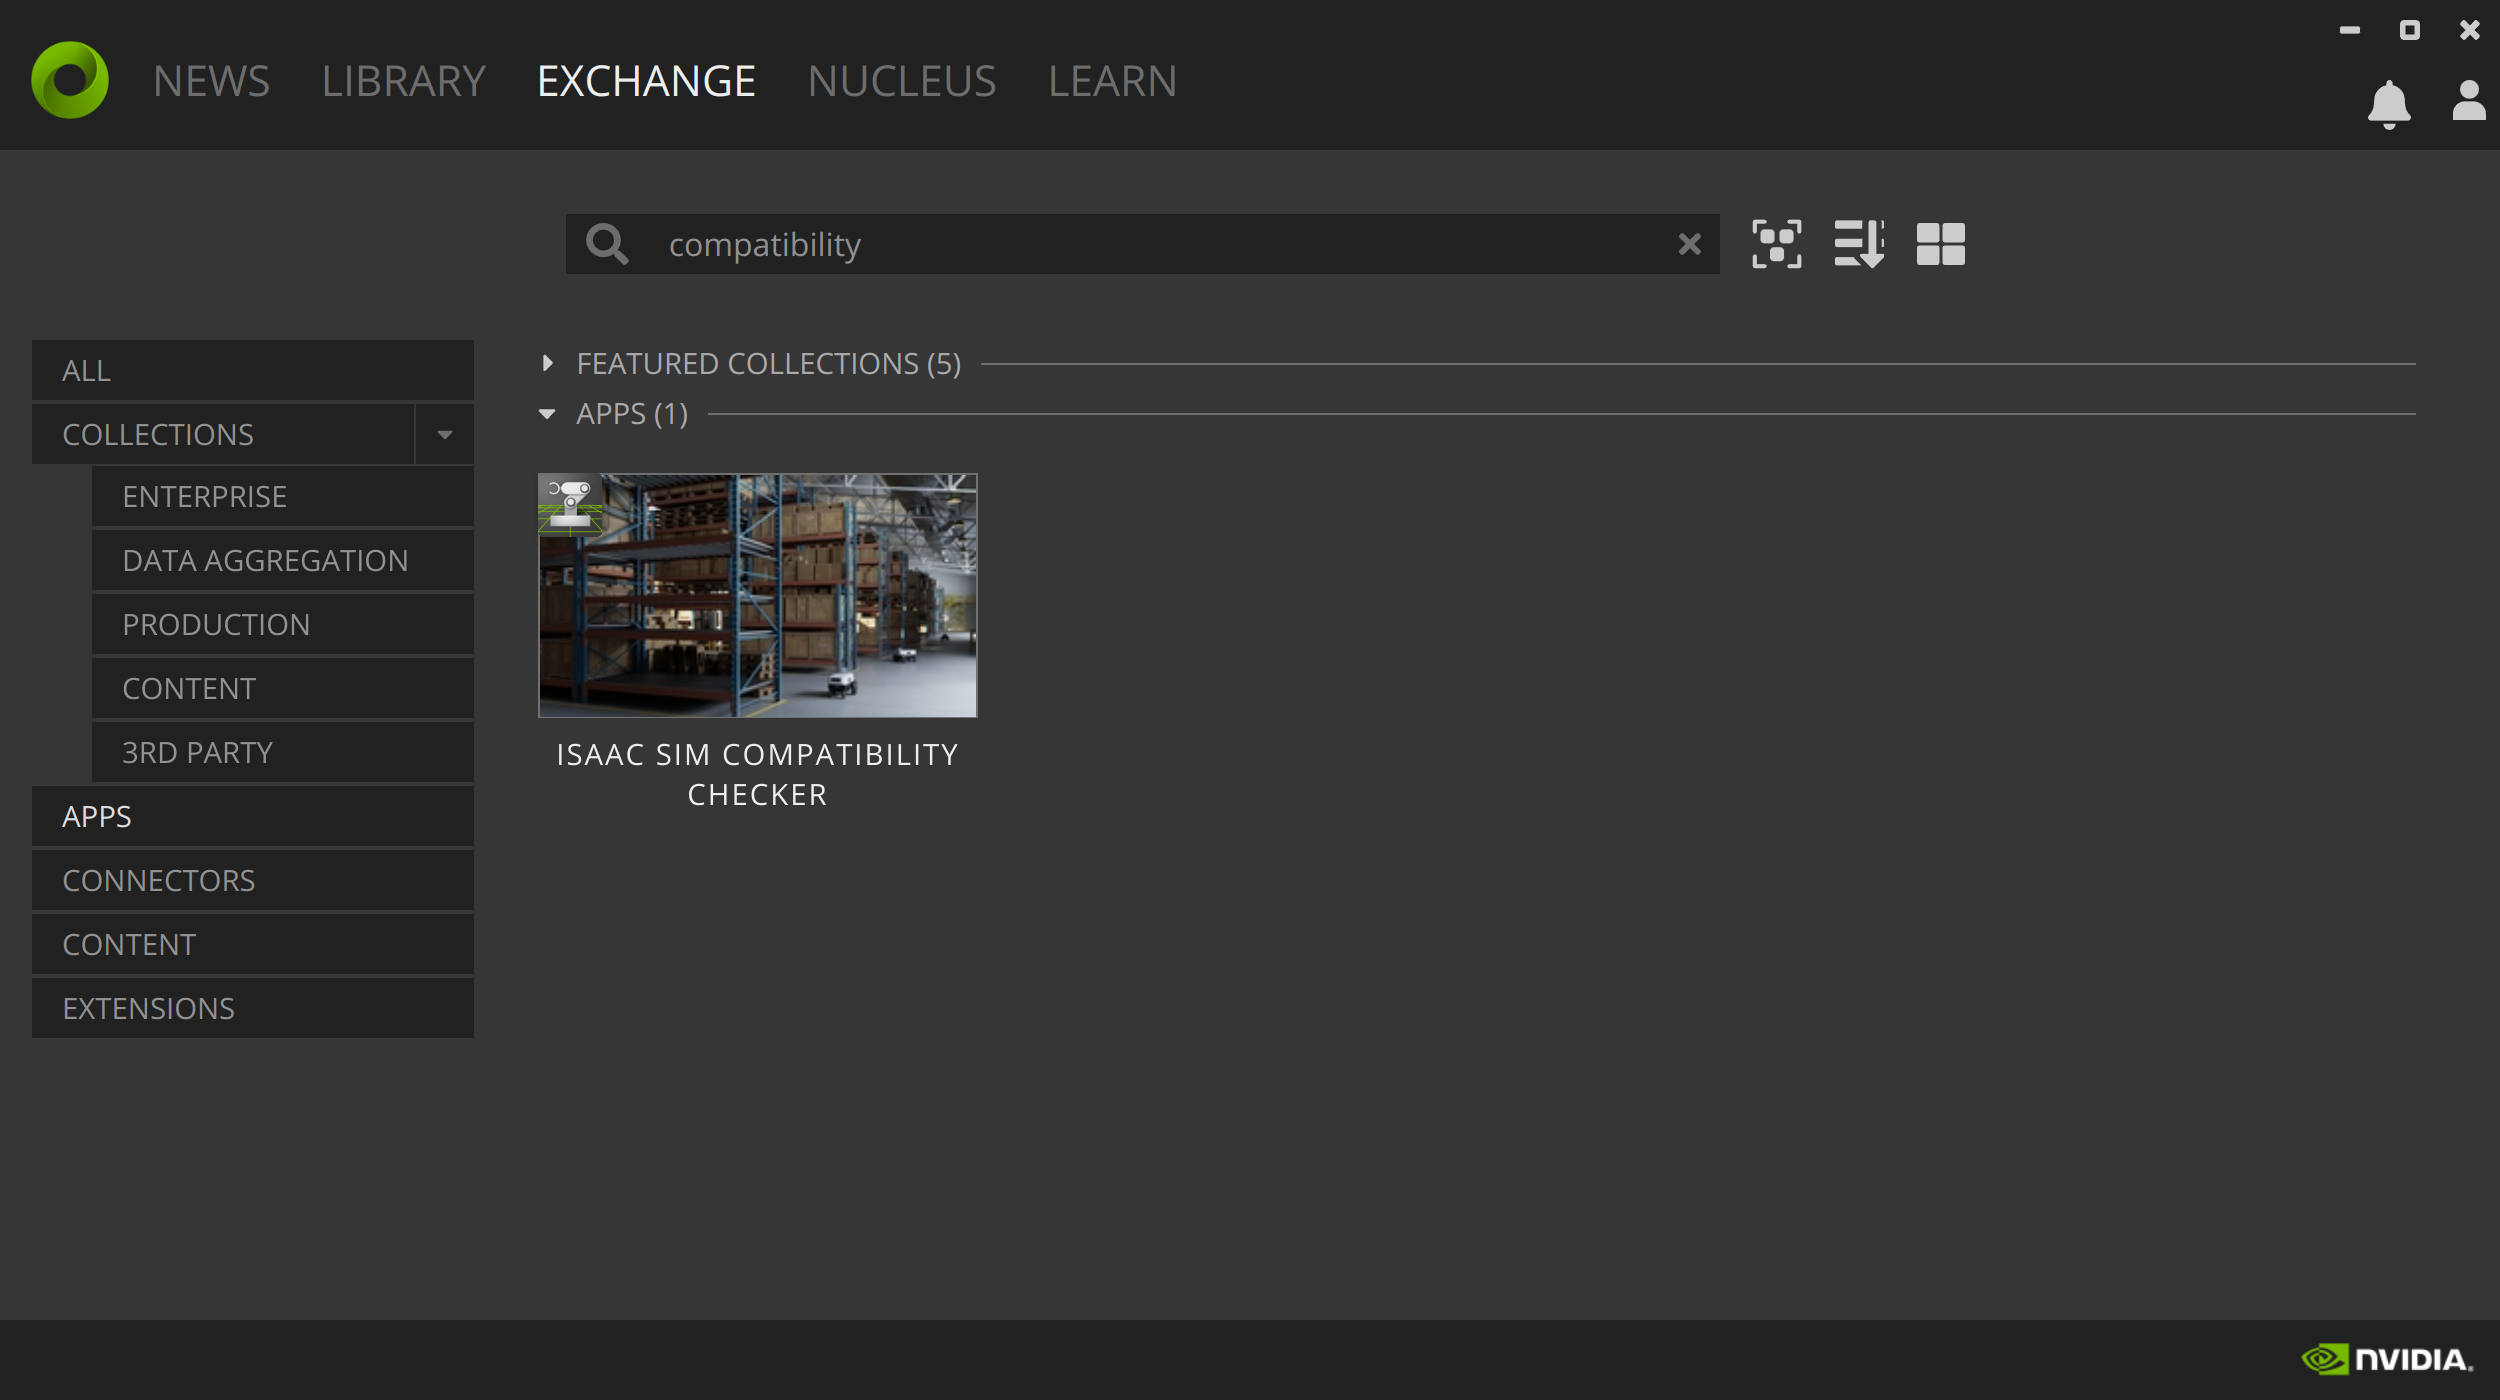2500x1400 pixels.
Task: Open the Isaac Sim Compatibility Checker thumbnail
Action: coord(757,595)
